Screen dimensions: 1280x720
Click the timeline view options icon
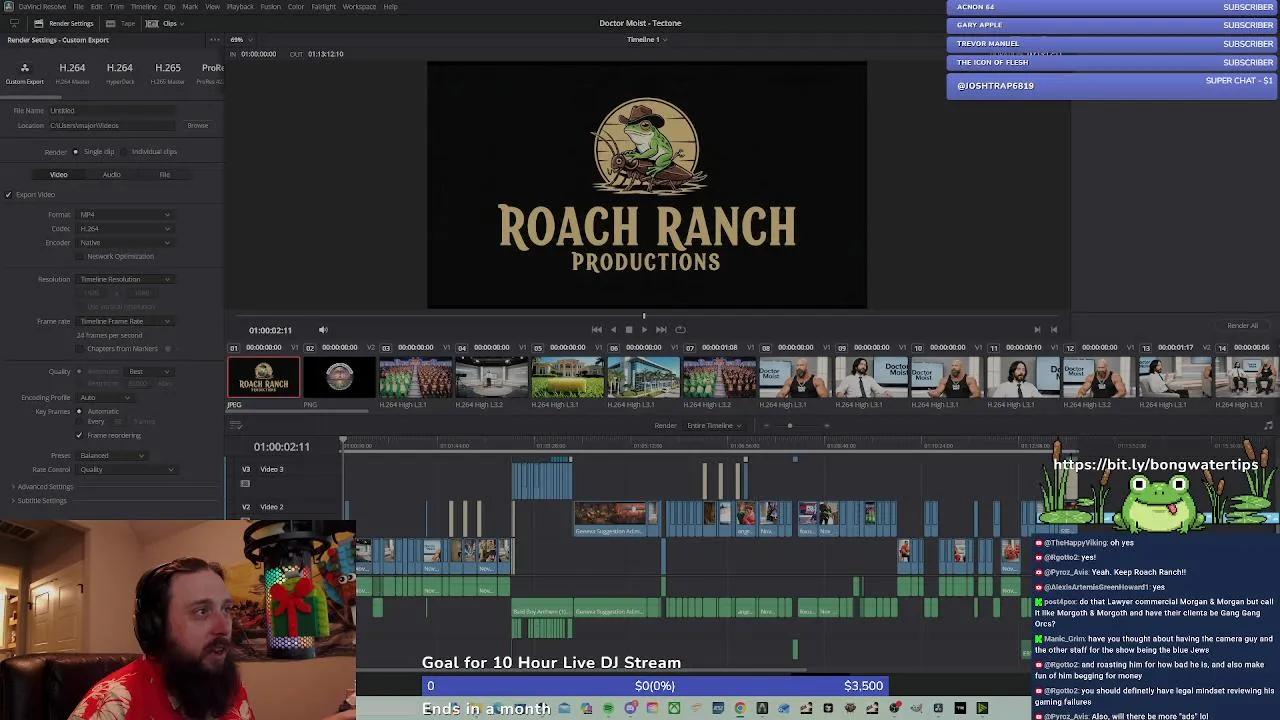point(236,426)
